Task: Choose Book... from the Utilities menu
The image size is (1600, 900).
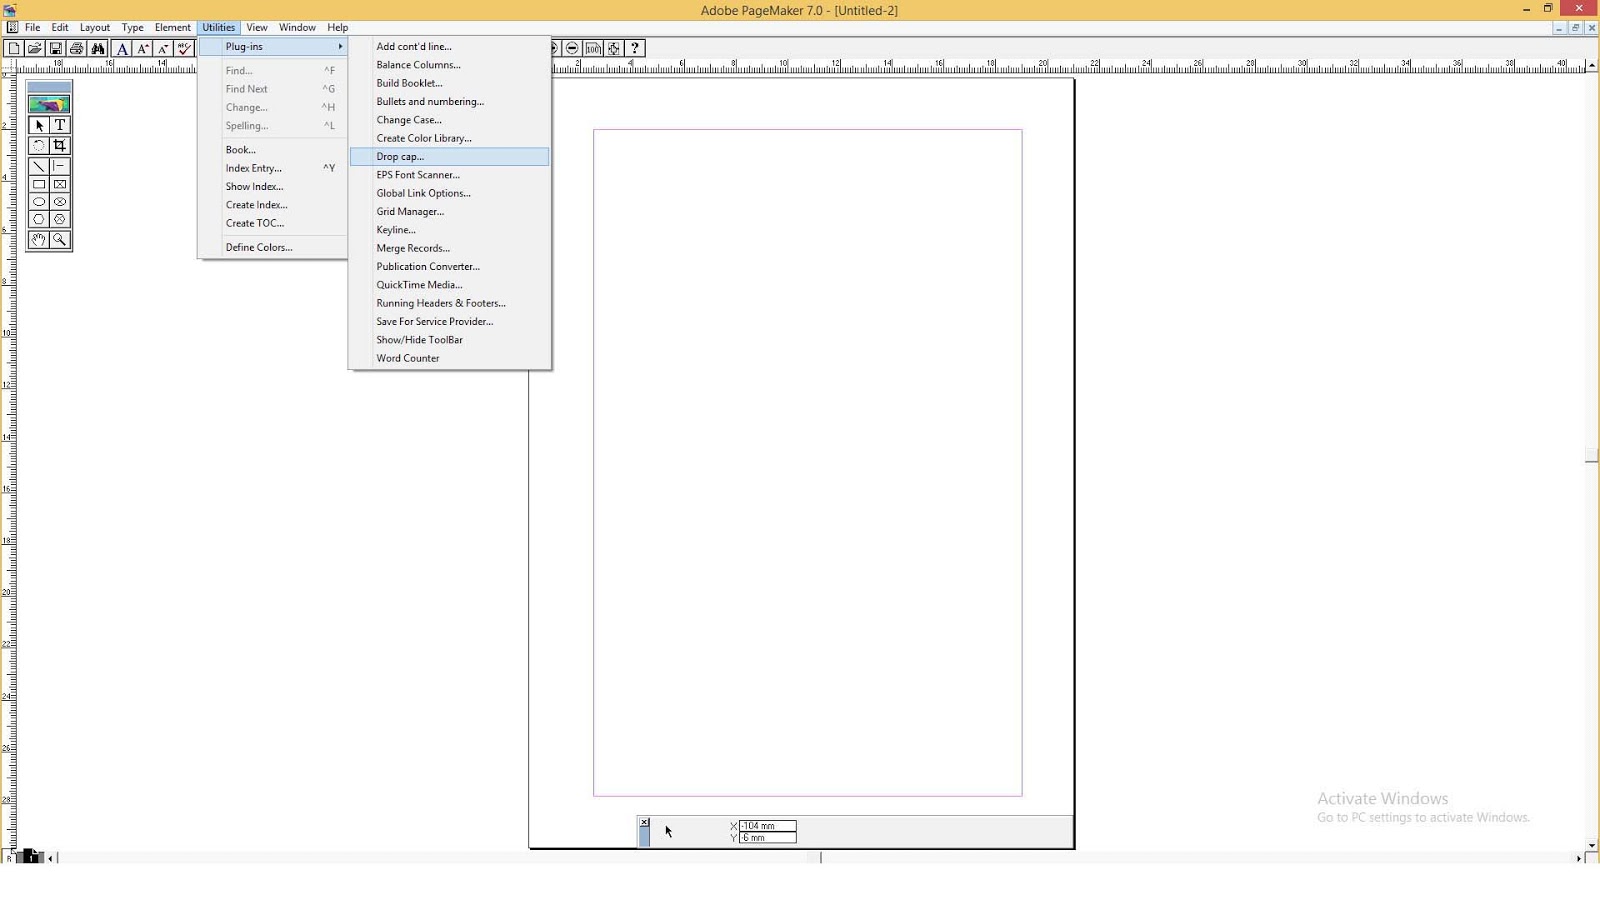Action: coord(273,150)
